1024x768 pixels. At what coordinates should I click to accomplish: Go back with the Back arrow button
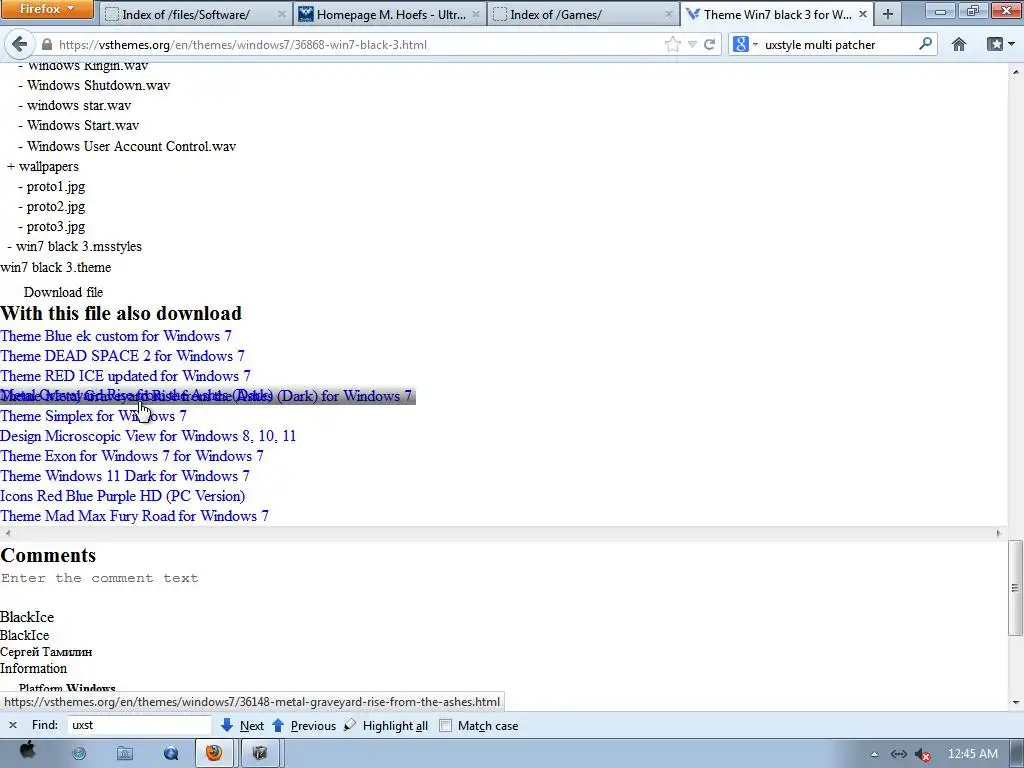(x=20, y=44)
